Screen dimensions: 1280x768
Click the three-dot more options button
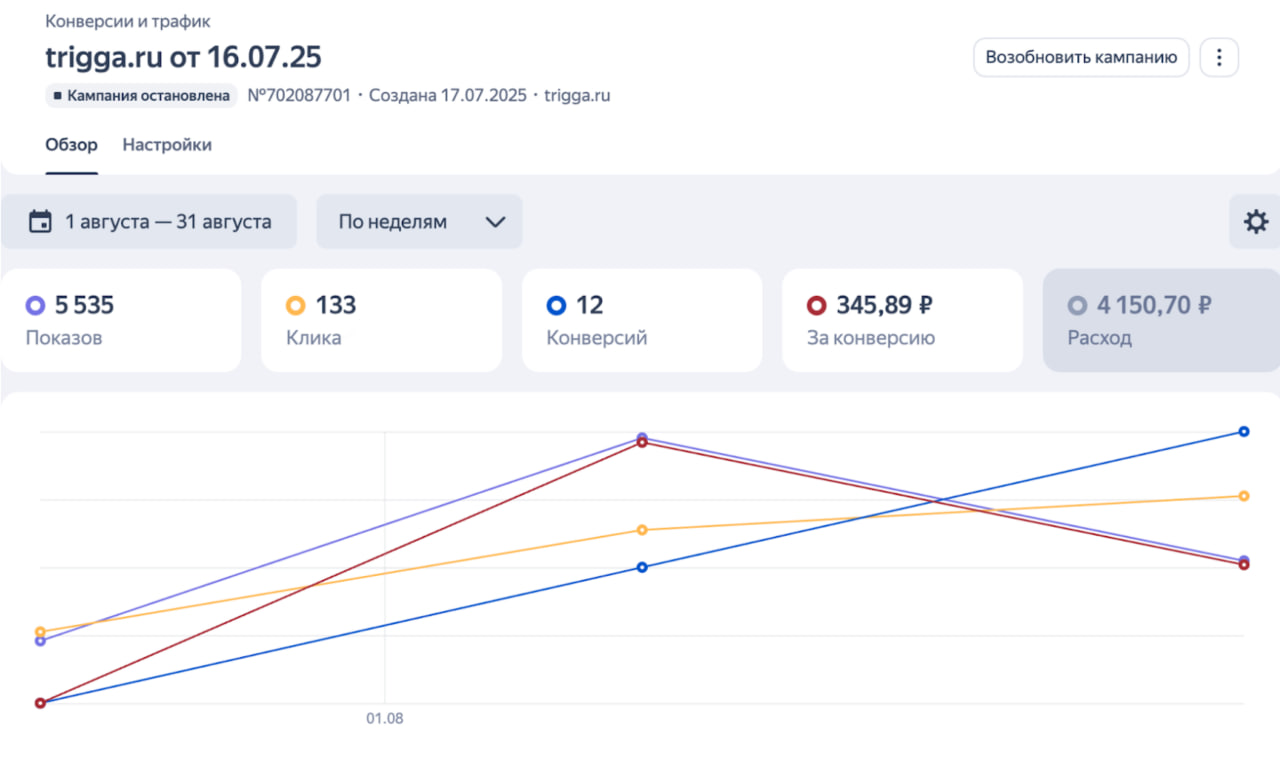pos(1218,58)
